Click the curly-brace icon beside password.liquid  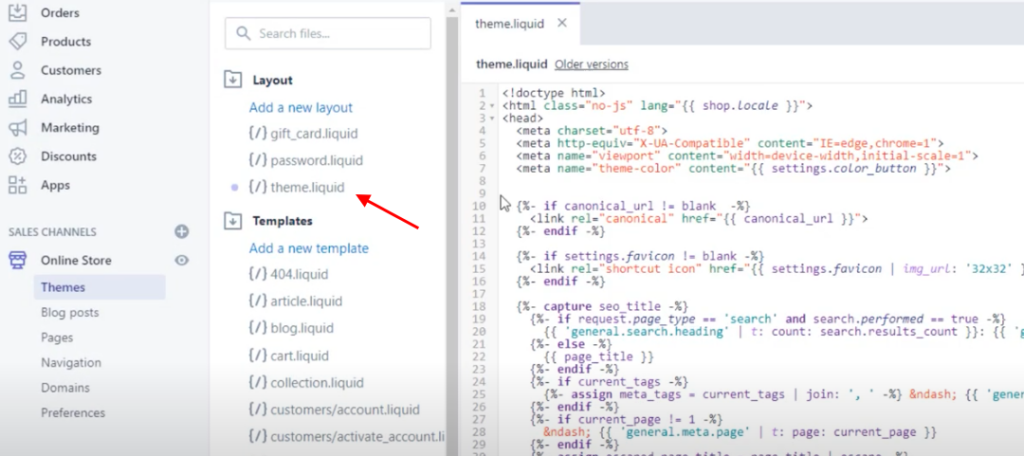[x=258, y=160]
